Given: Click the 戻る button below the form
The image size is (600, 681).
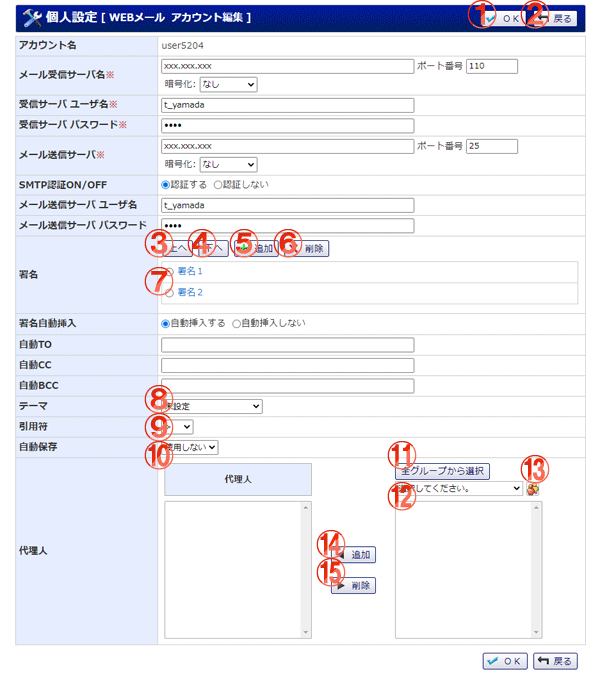Looking at the screenshot, I should pos(555,661).
